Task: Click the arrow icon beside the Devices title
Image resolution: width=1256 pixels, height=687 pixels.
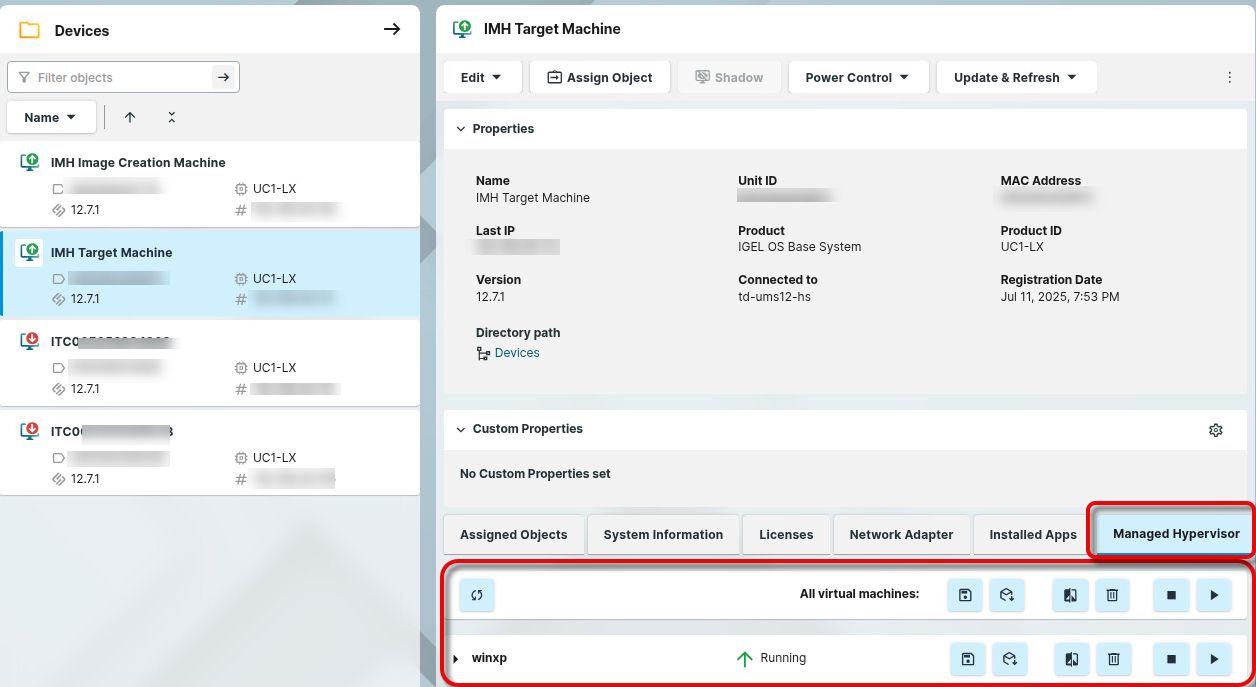Action: pos(392,30)
